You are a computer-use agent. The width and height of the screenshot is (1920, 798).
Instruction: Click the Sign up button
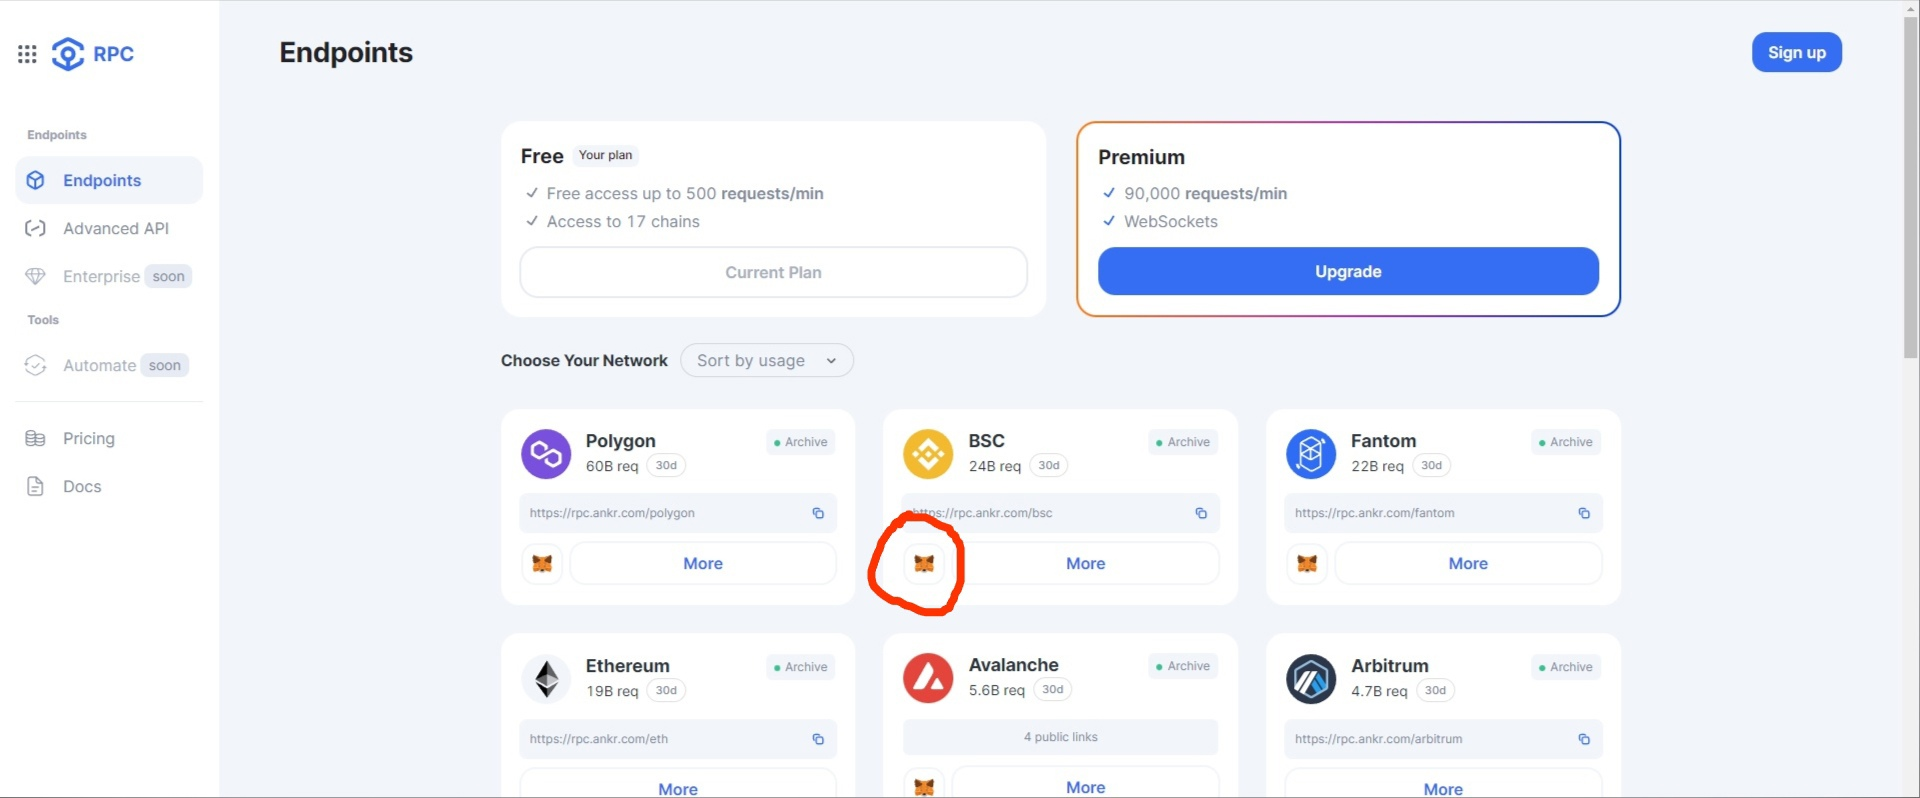pos(1796,52)
